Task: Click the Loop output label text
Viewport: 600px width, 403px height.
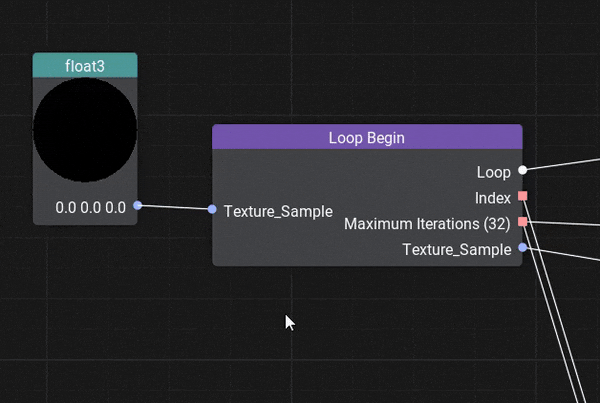Action: click(x=494, y=172)
